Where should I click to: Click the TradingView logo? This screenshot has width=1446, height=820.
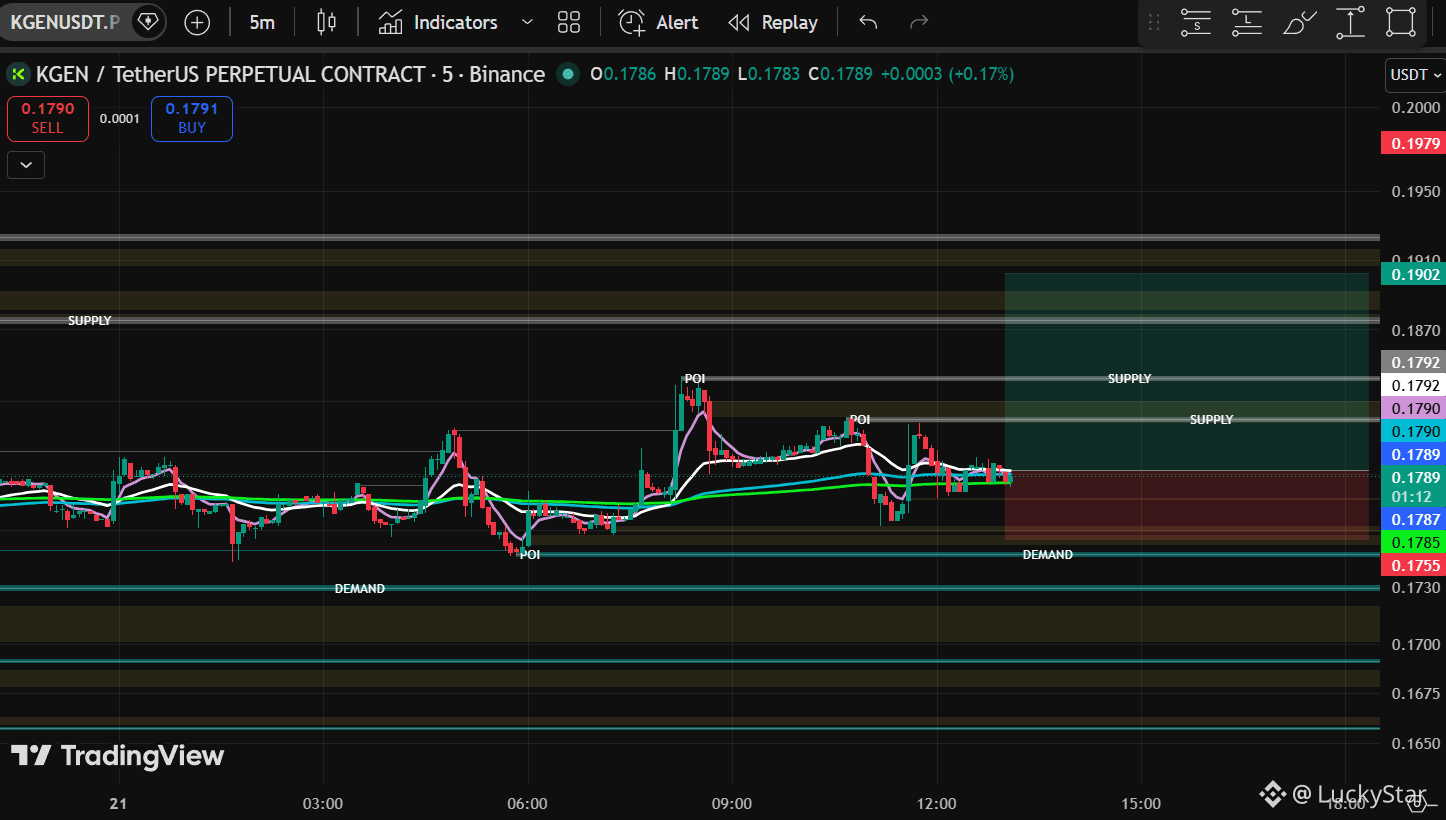click(118, 756)
